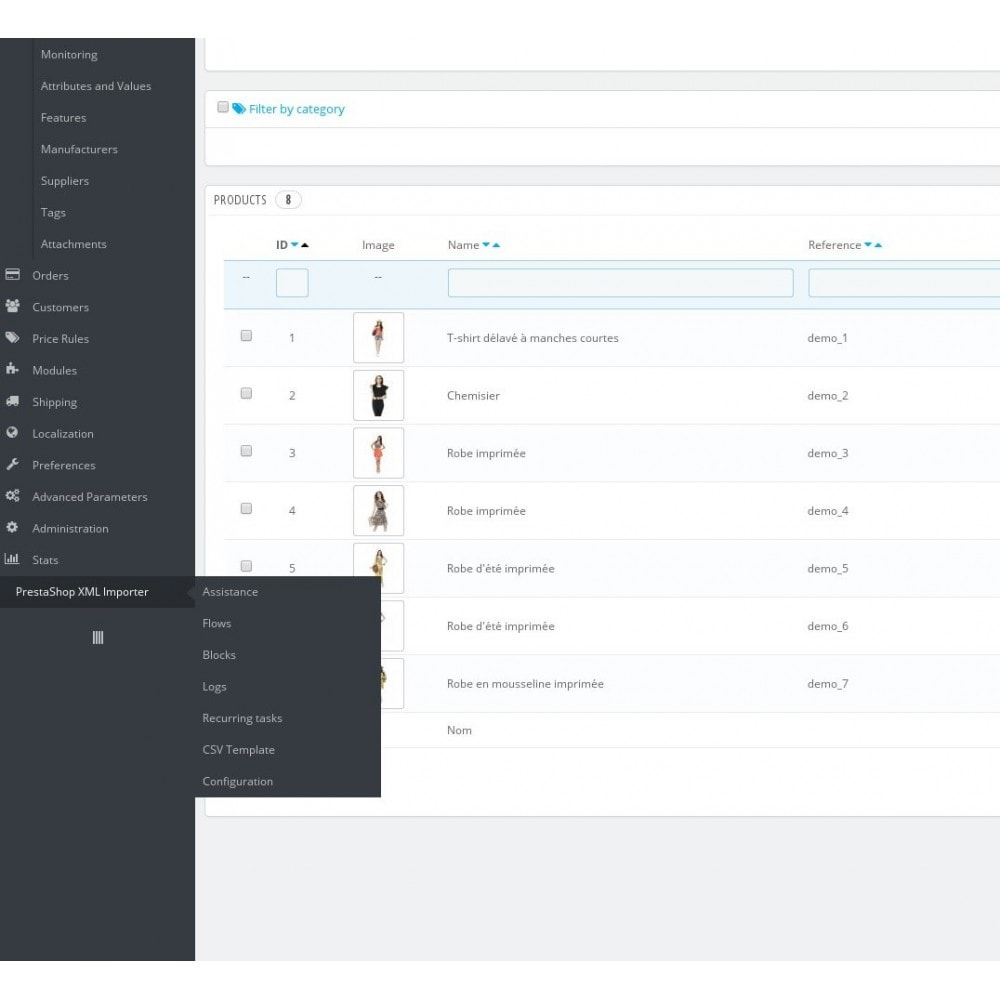
Task: Click thumbnail of product ID 3
Action: point(378,453)
